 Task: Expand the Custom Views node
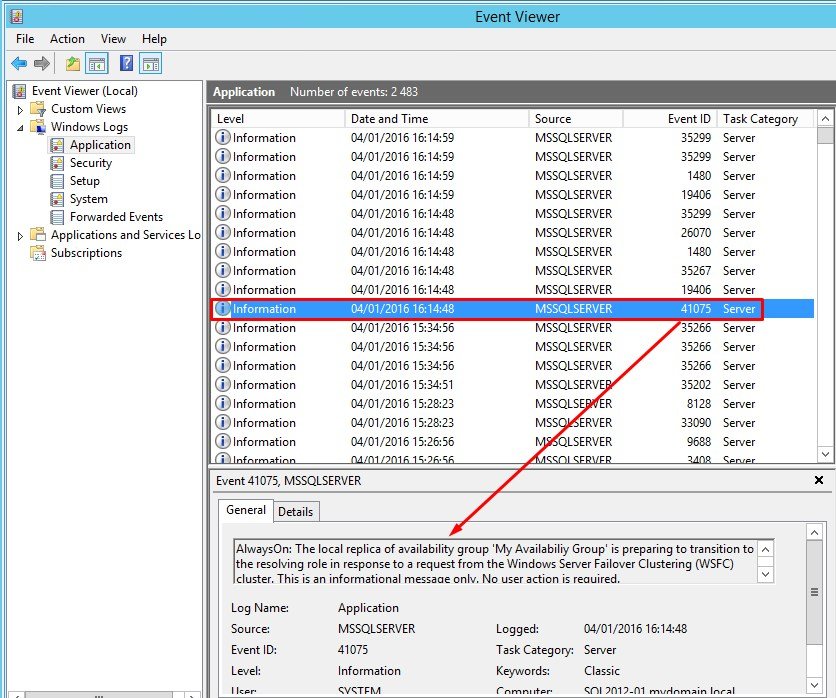pos(20,109)
